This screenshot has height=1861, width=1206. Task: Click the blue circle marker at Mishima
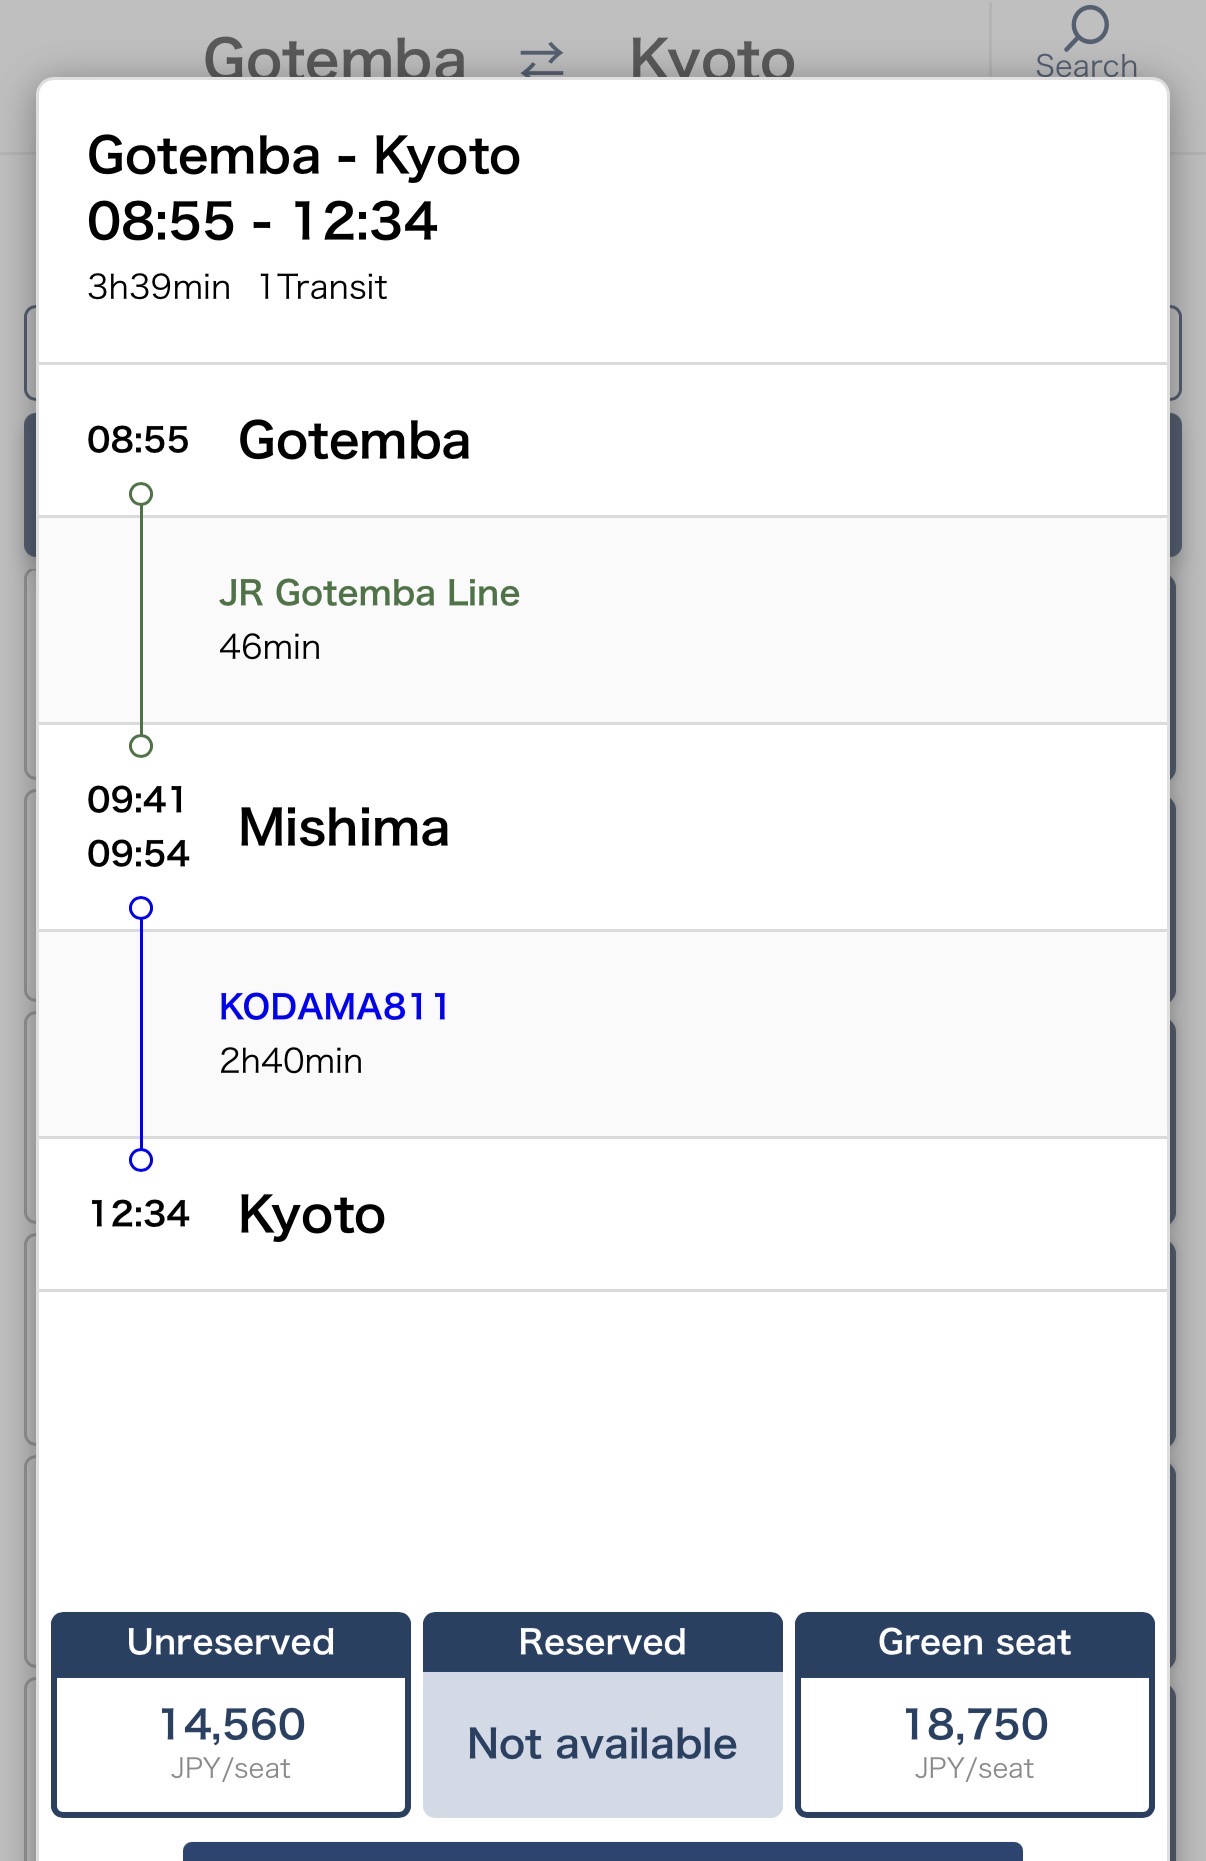pyautogui.click(x=141, y=908)
